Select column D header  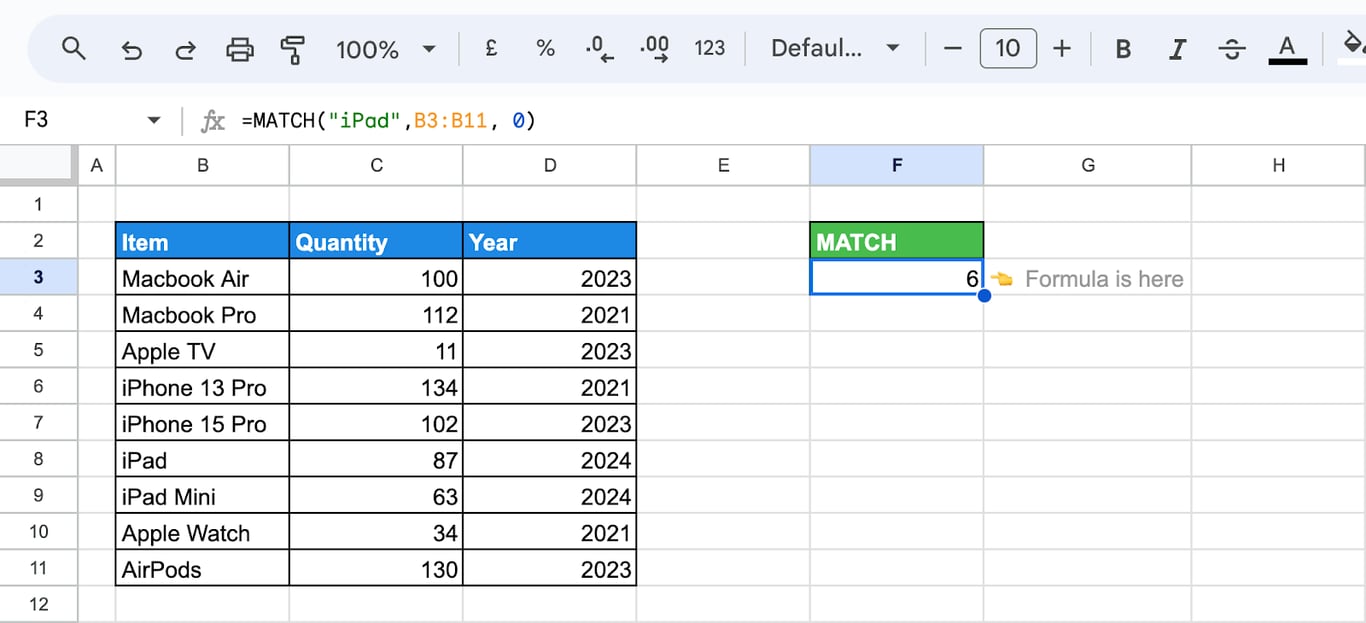550,166
